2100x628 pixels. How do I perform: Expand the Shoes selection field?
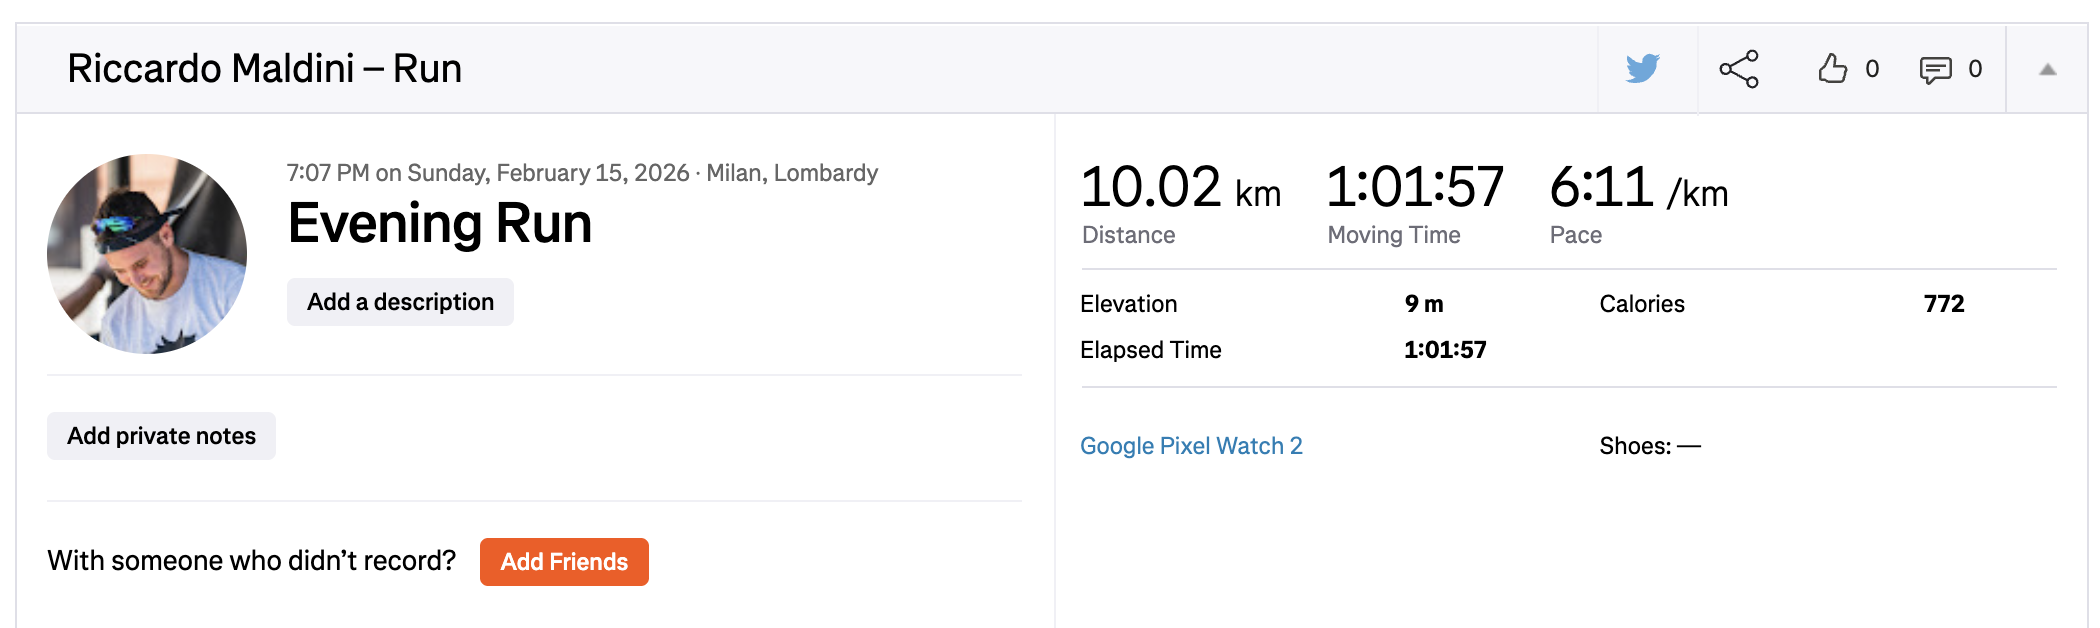(x=1648, y=446)
